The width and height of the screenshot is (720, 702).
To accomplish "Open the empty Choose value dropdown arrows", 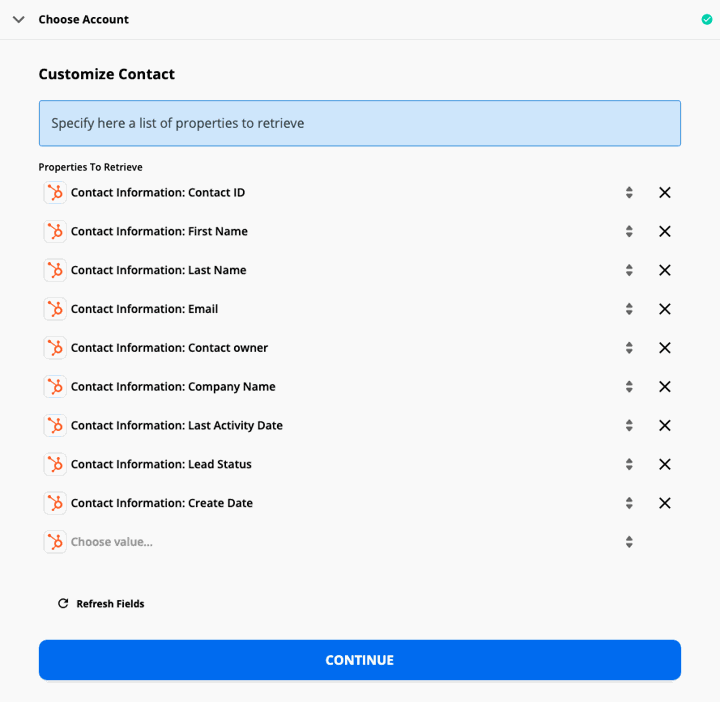I will tap(629, 542).
